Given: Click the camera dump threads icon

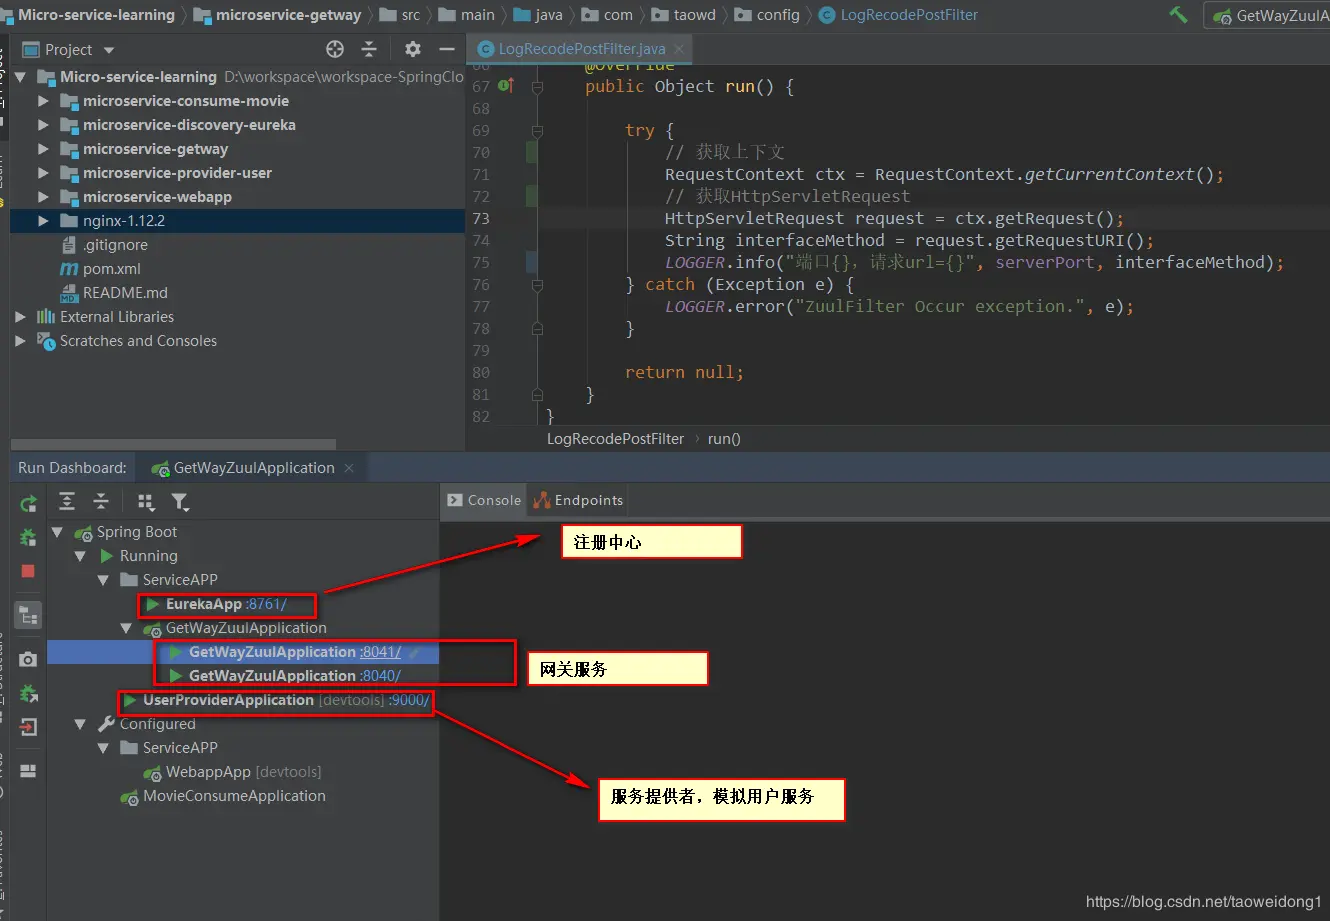Looking at the screenshot, I should 28,659.
